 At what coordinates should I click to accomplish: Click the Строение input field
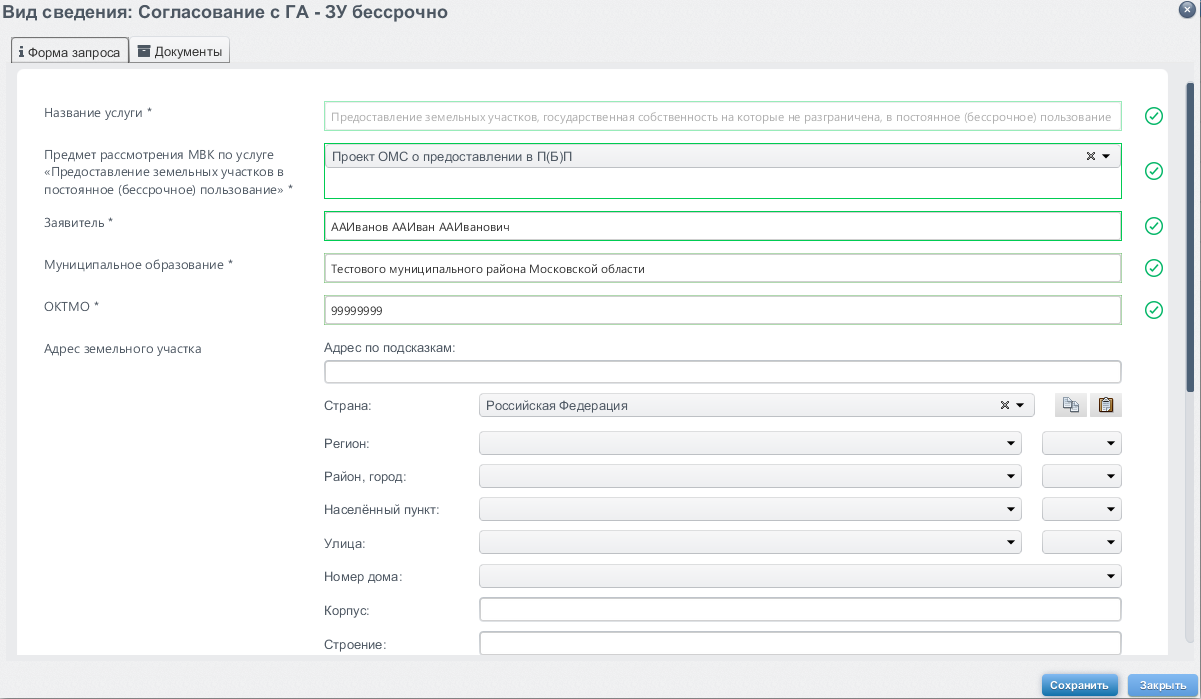(801, 643)
